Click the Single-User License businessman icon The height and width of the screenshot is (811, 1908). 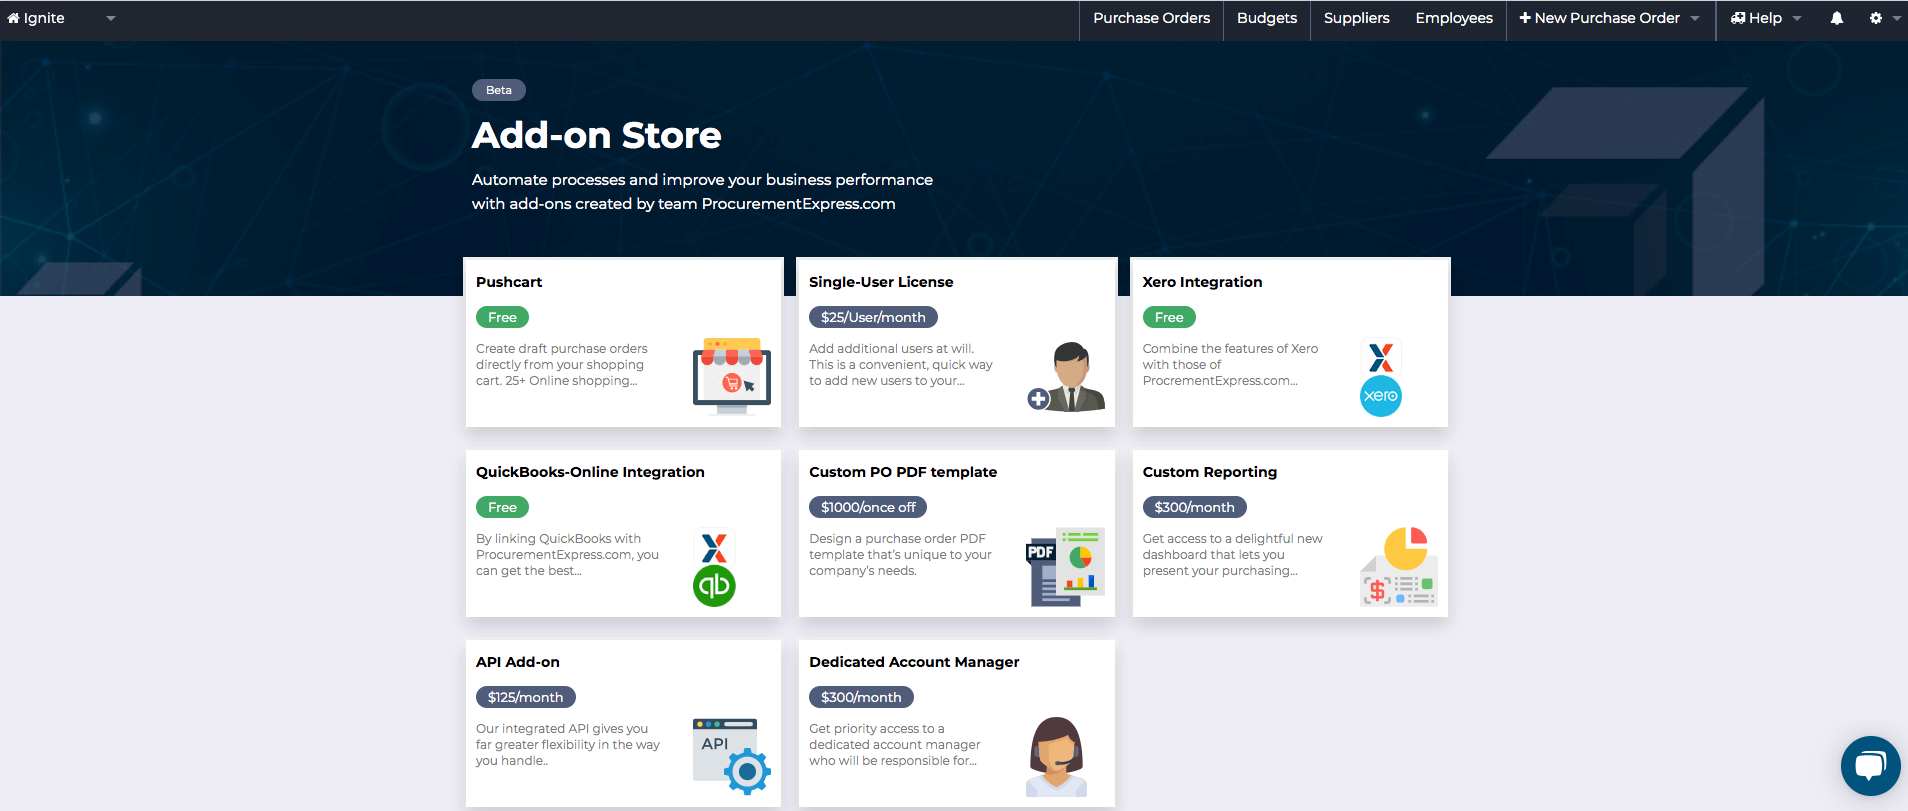(x=1066, y=377)
